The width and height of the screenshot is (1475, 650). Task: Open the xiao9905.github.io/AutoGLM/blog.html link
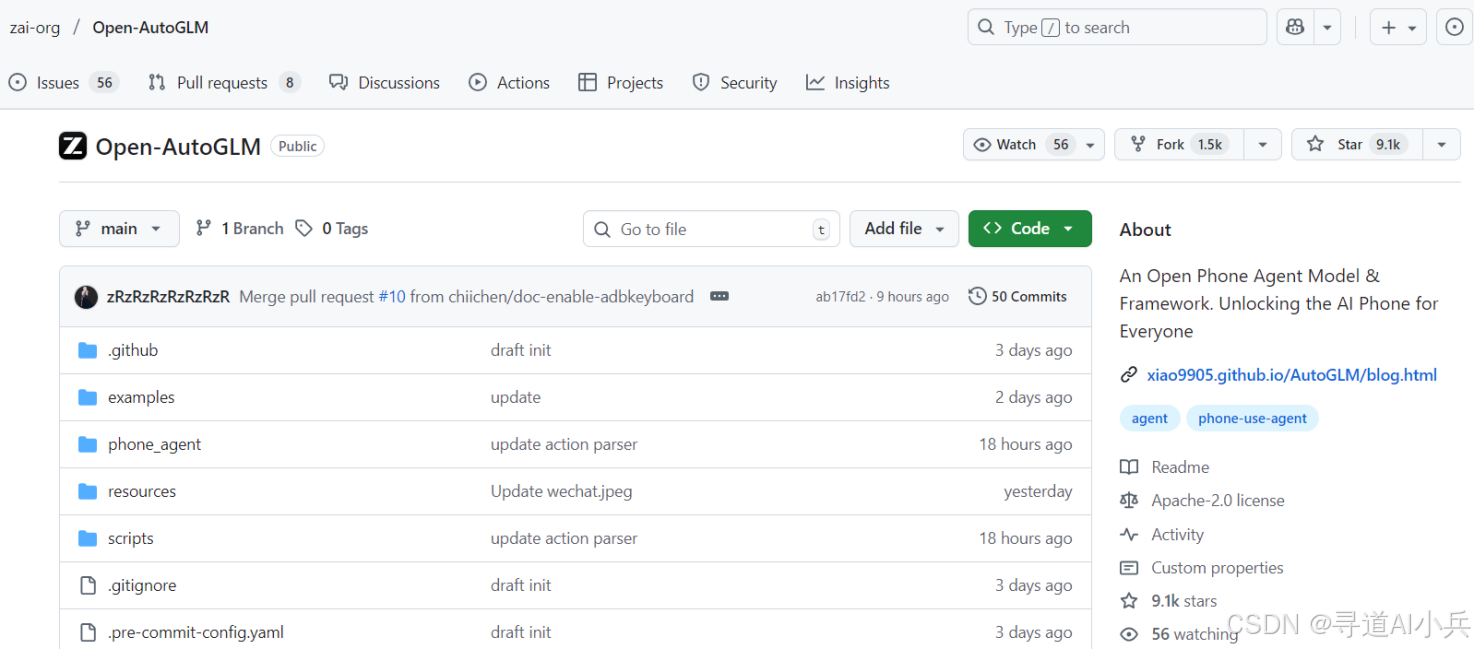click(x=1292, y=375)
